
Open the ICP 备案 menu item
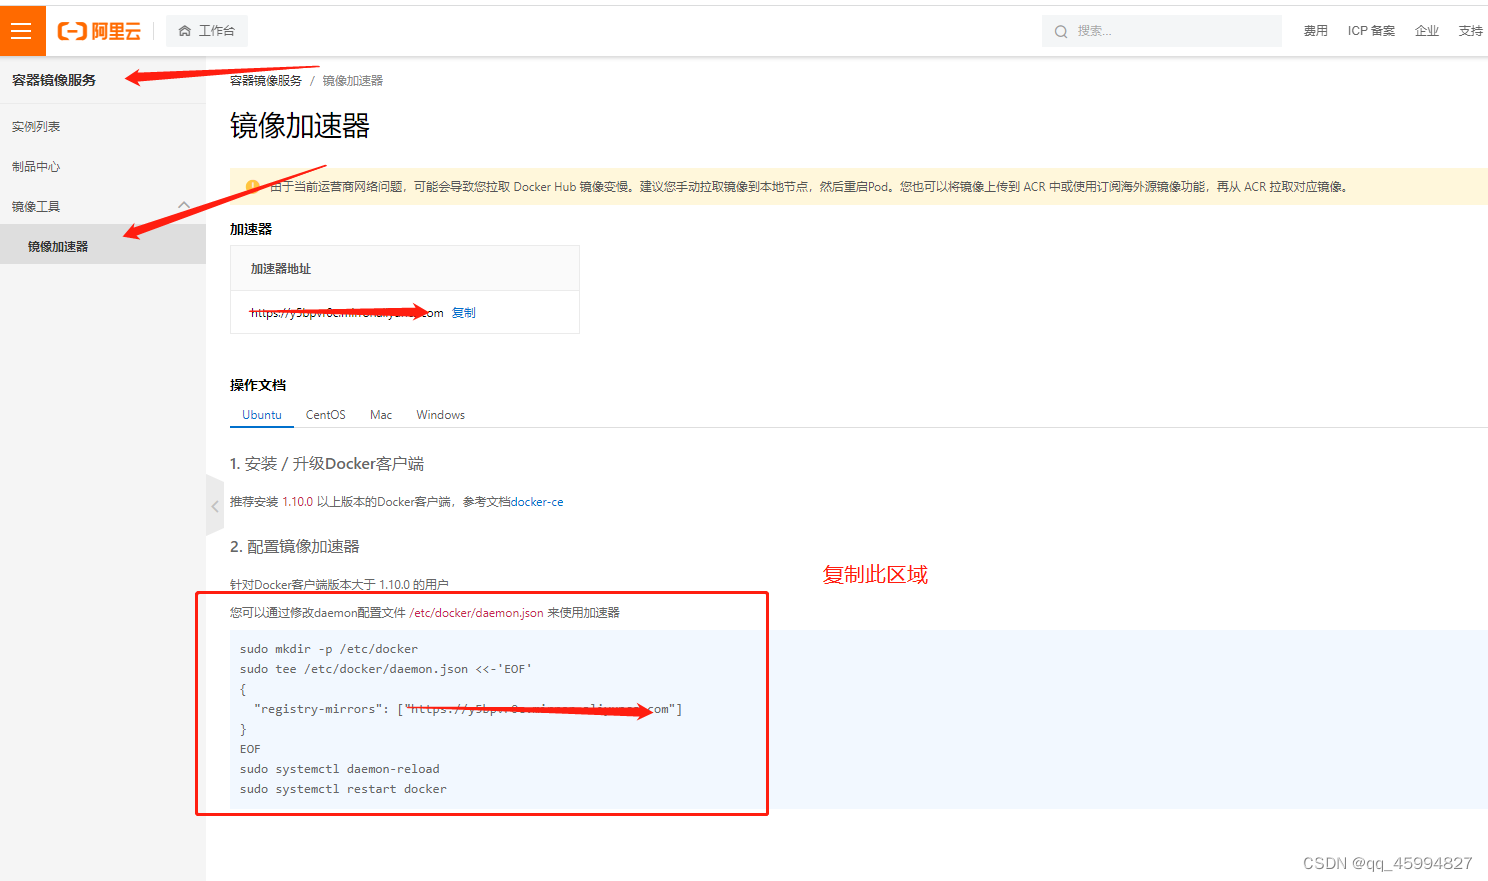(x=1371, y=31)
